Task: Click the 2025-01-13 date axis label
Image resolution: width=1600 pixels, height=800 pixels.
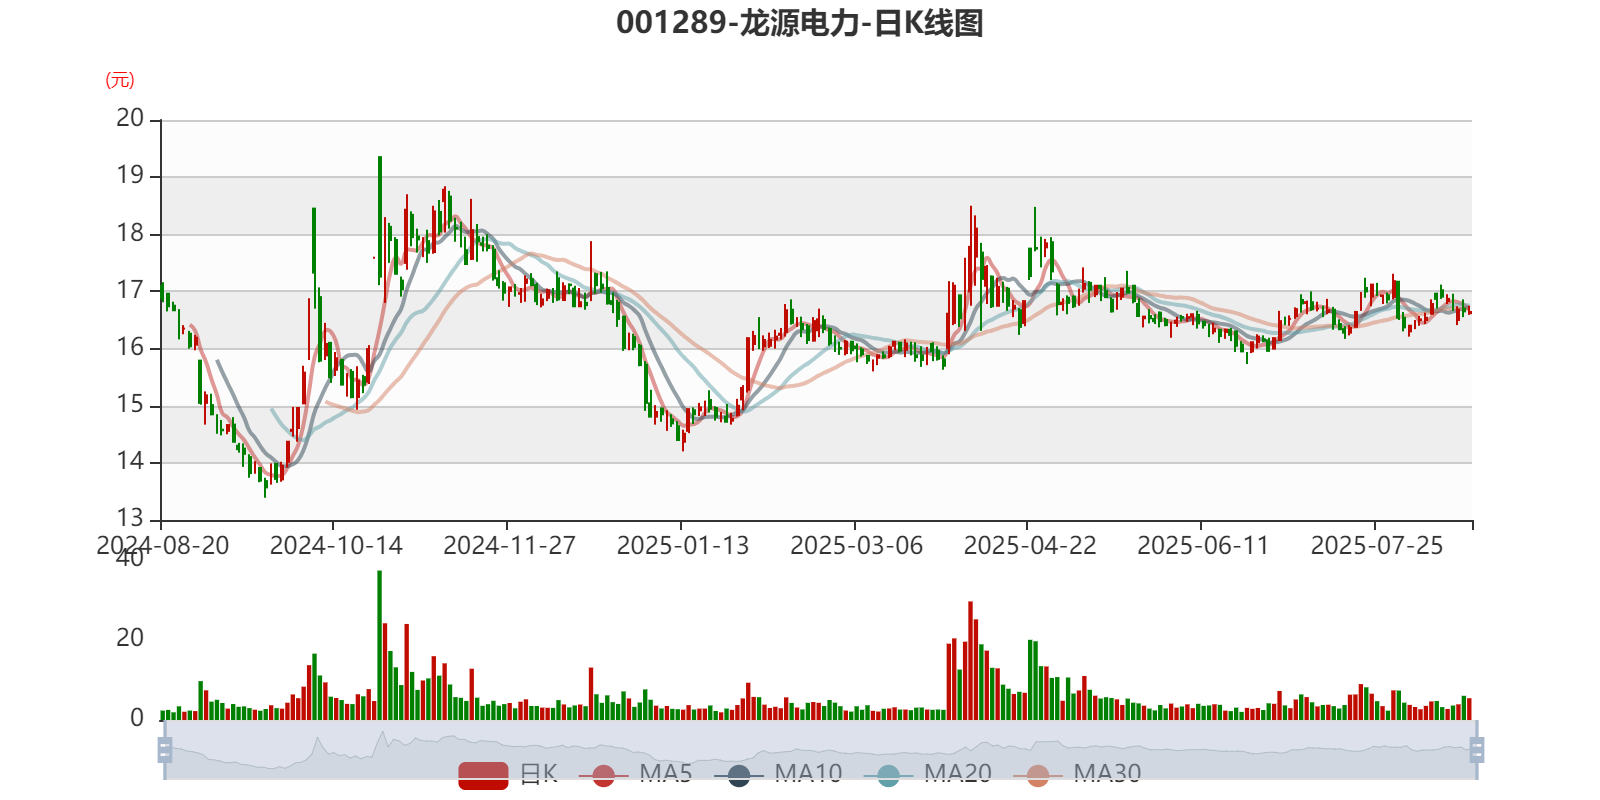Action: point(683,545)
